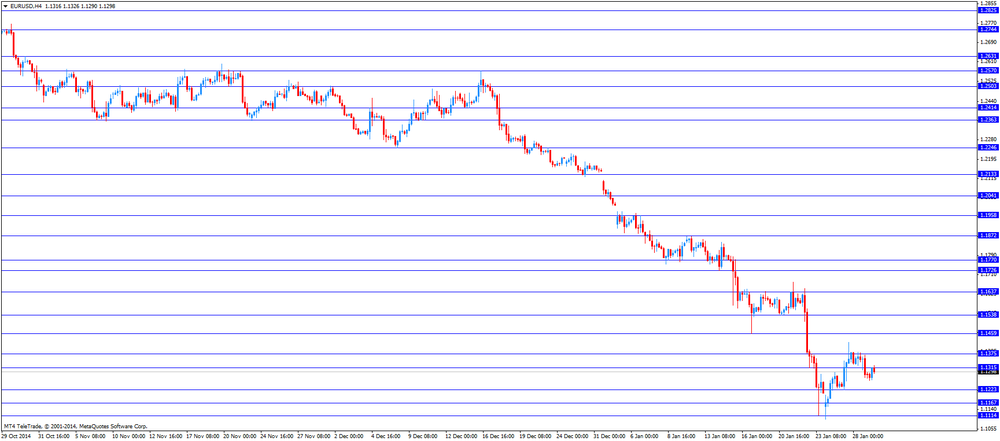Click the 1.2363 price level label
The height and width of the screenshot is (441, 1000).
pos(987,119)
